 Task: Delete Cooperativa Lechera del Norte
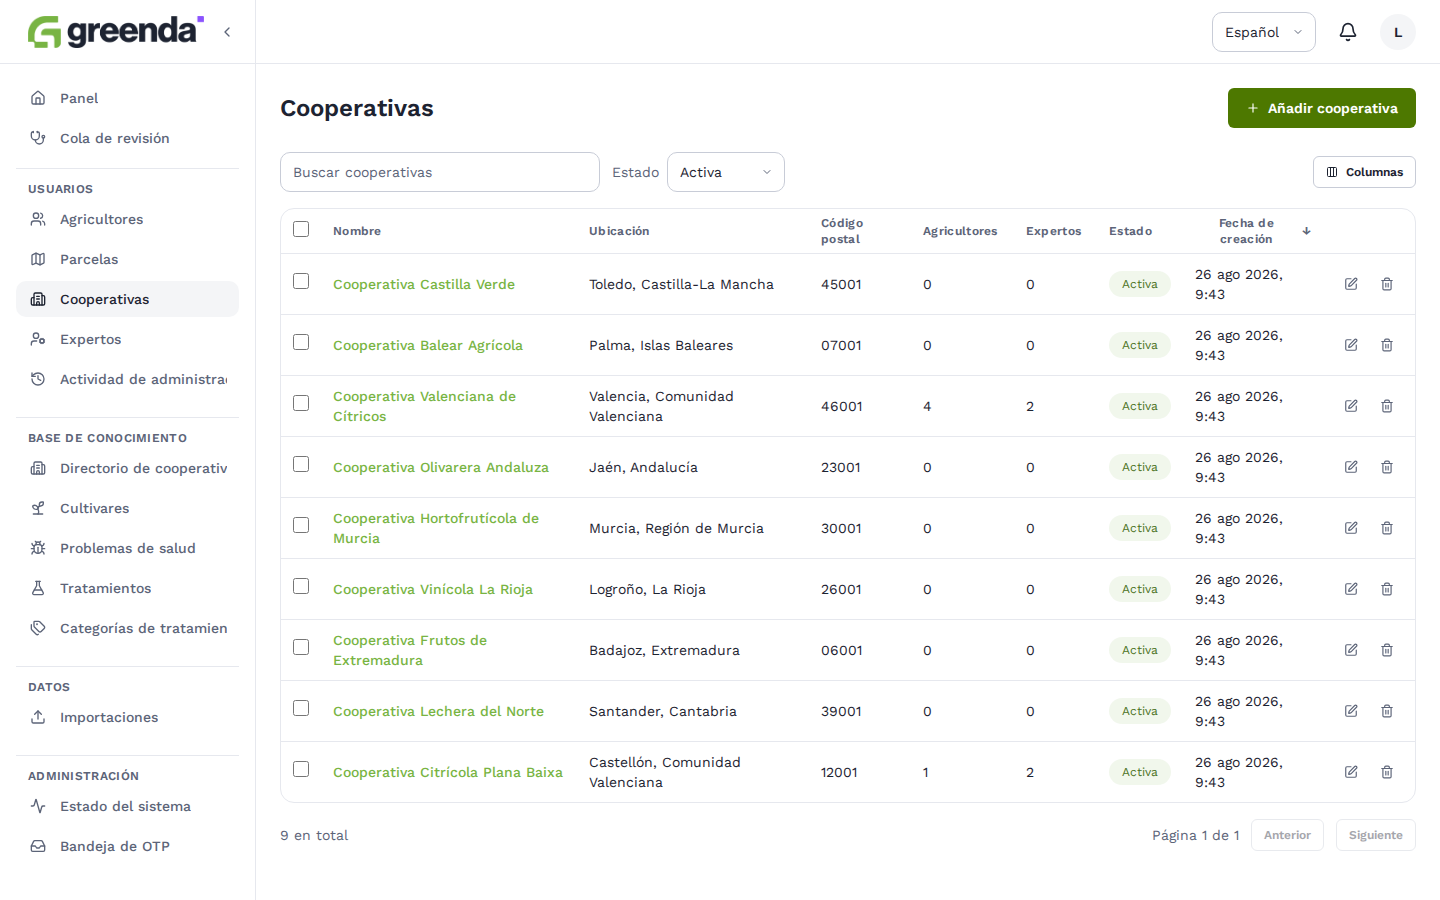pyautogui.click(x=1387, y=711)
